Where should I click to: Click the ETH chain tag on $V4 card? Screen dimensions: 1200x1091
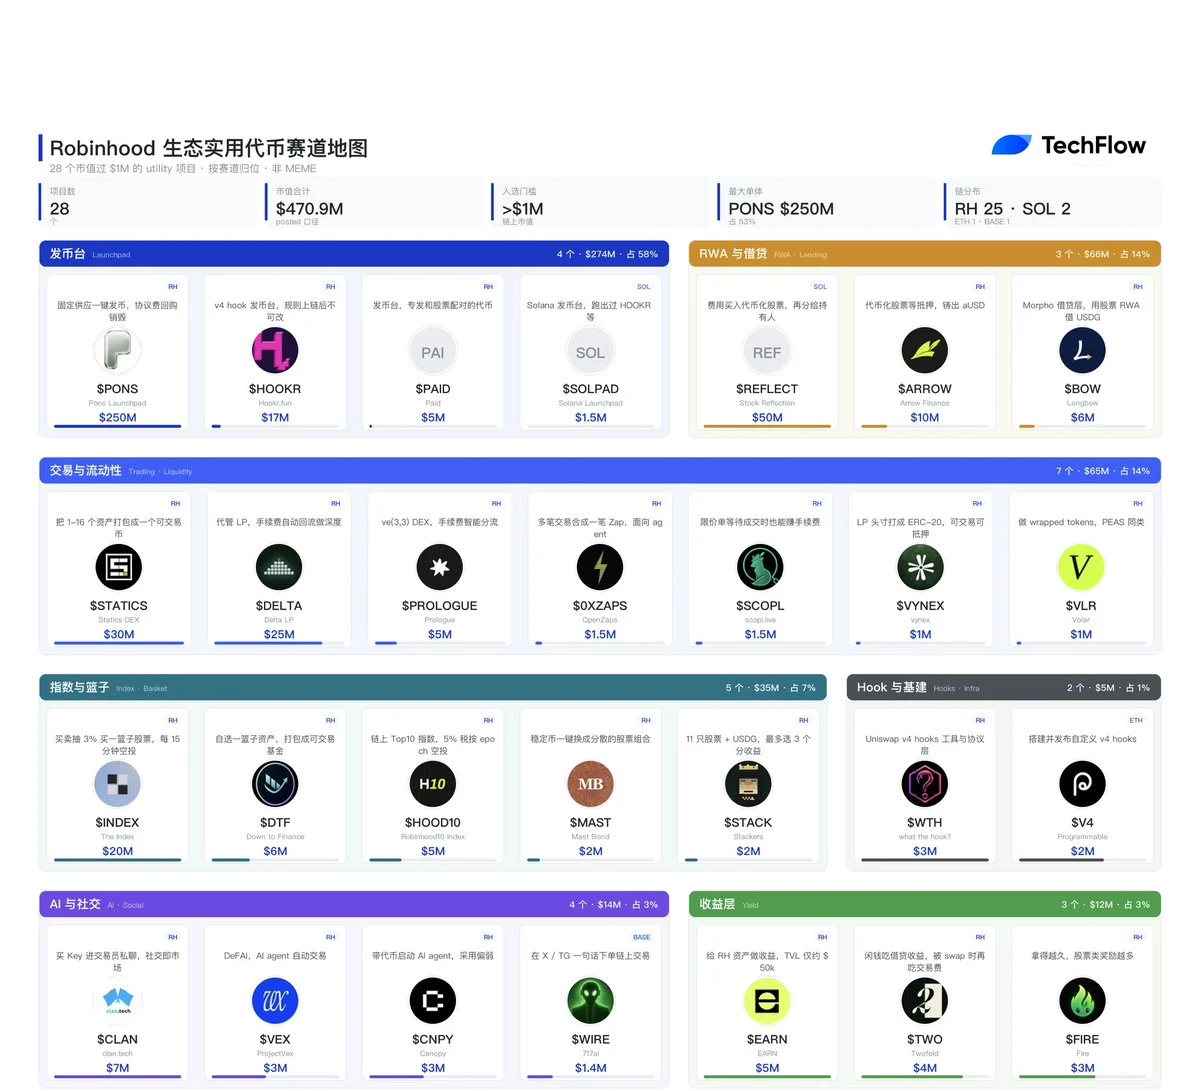coord(1136,720)
